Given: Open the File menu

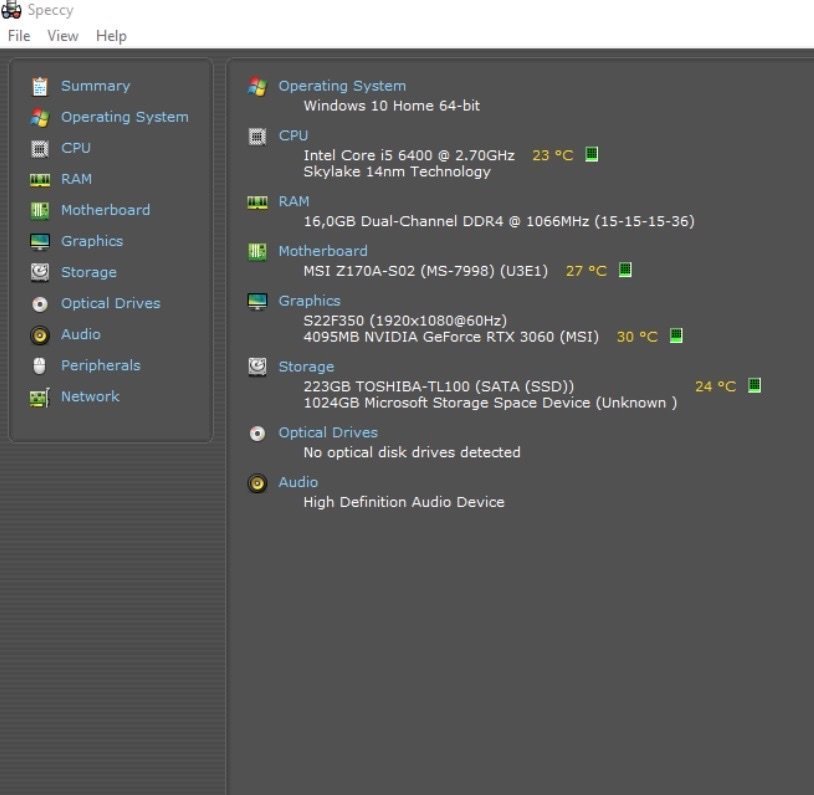Looking at the screenshot, I should [x=19, y=36].
